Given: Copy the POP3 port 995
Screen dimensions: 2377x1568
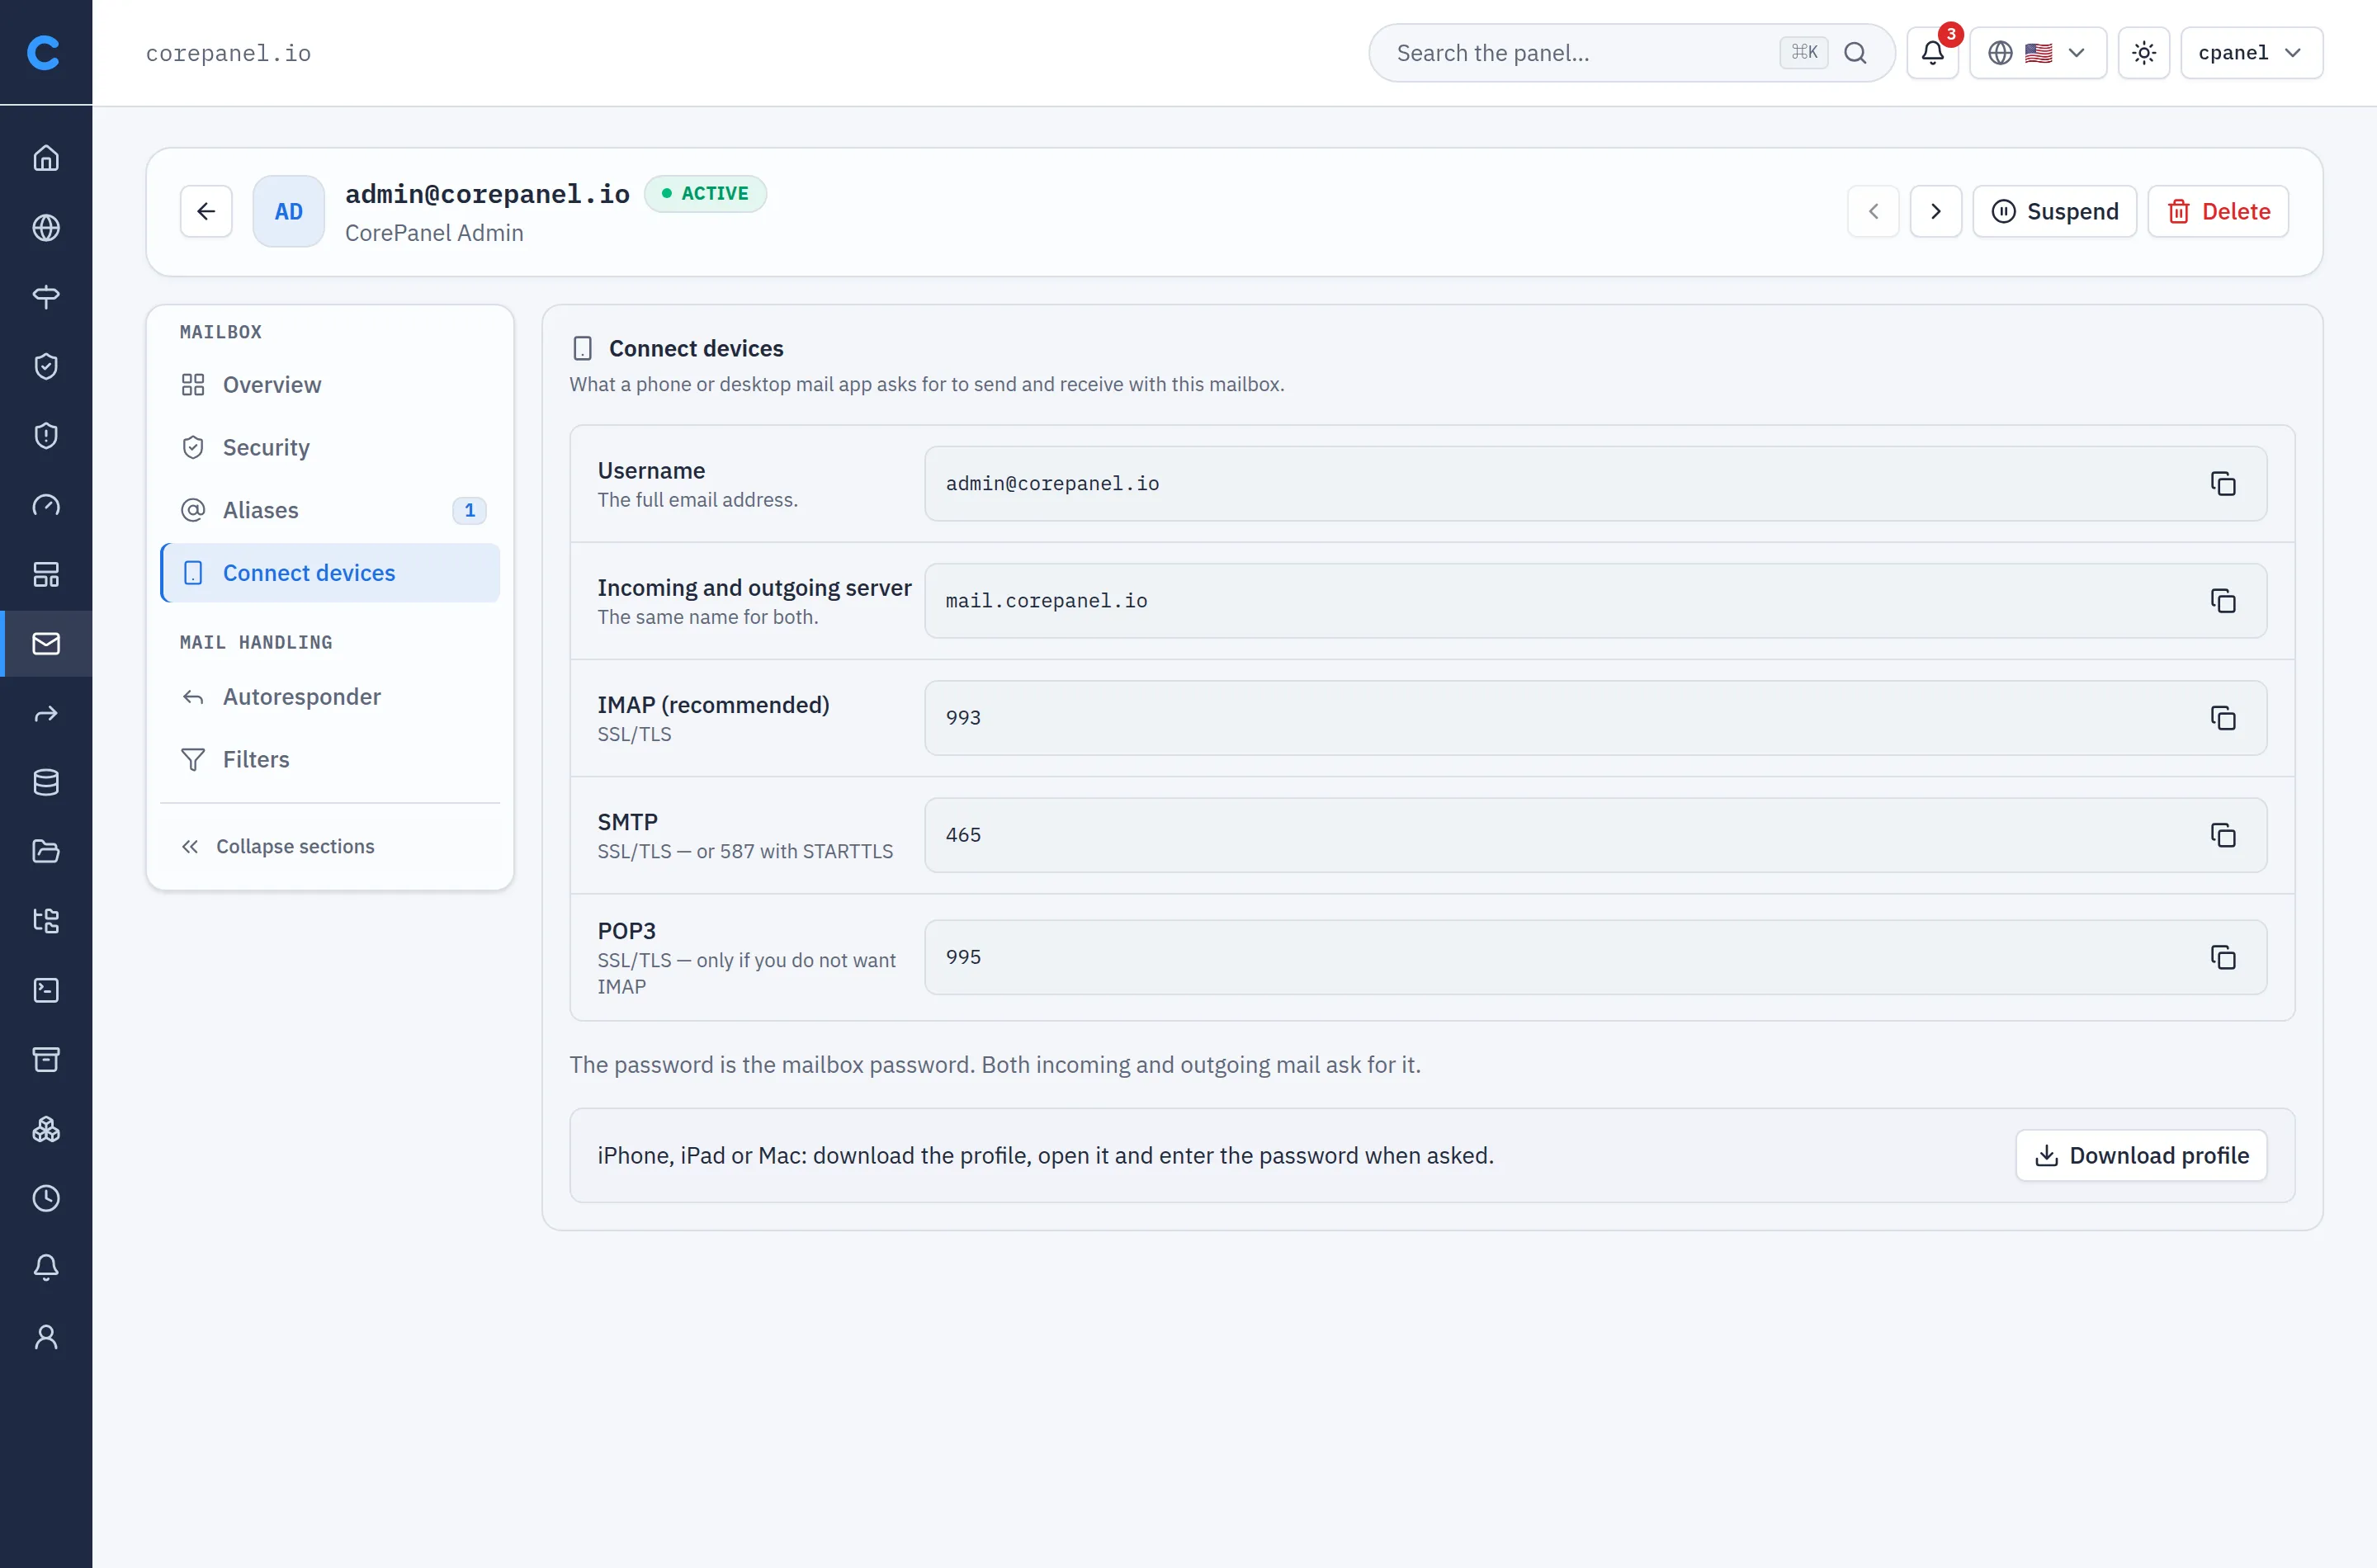Looking at the screenshot, I should pos(2222,957).
